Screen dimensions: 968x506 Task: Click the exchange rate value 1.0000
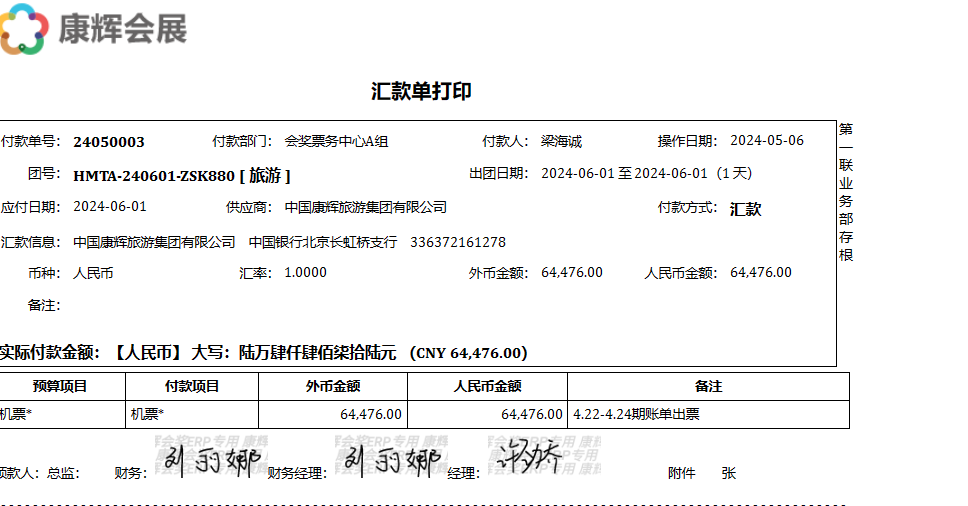(x=306, y=272)
